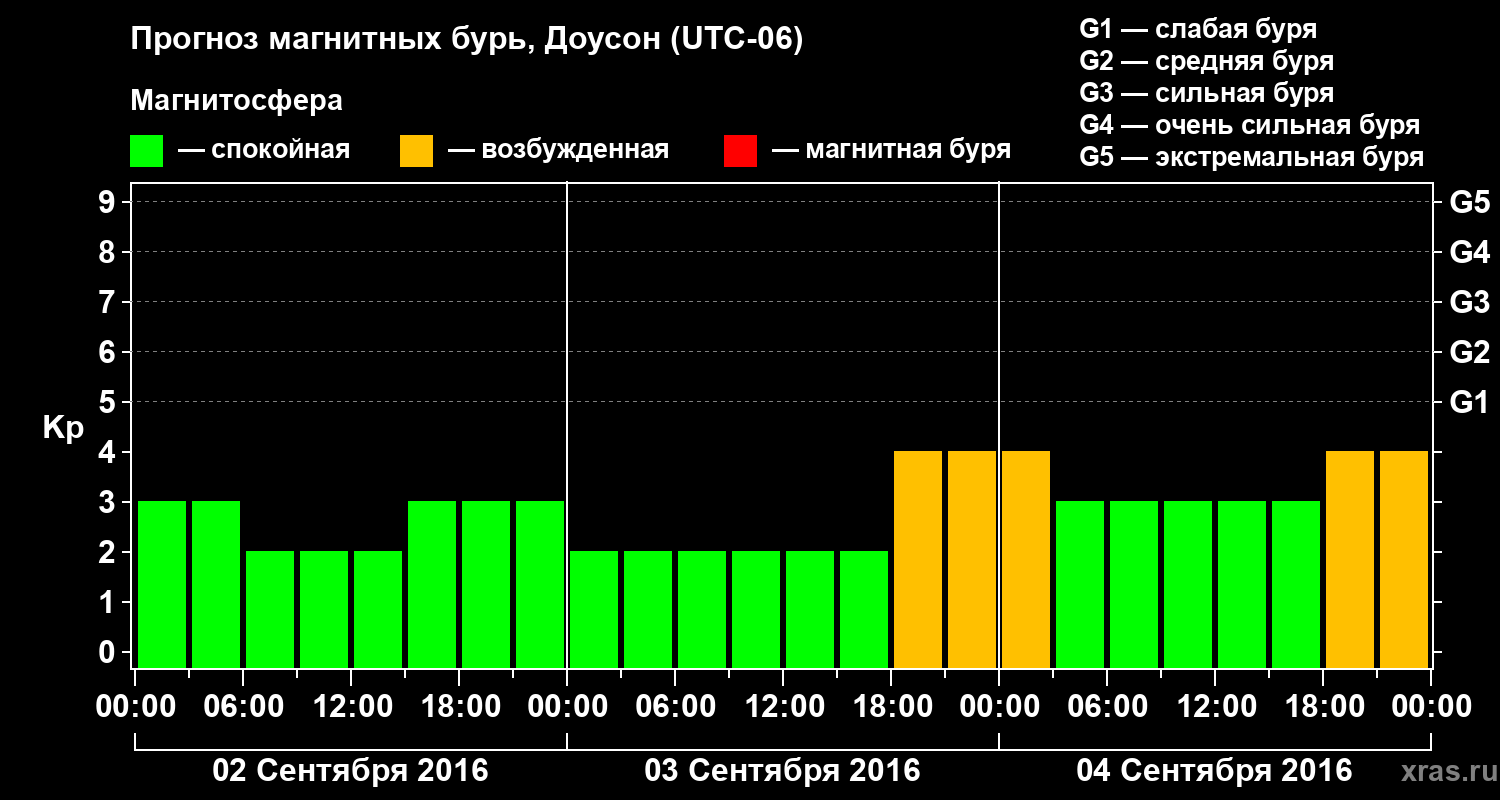Click the '03 Сентября 2016' date label

(783, 771)
